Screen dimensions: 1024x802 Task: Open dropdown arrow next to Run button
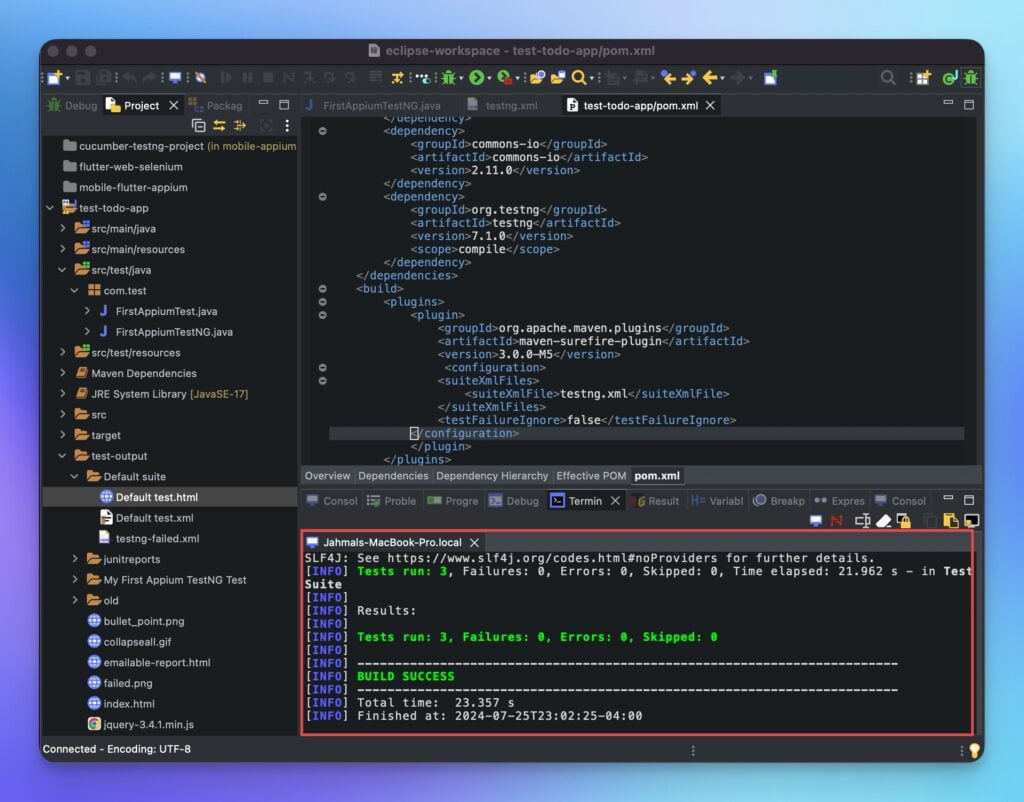(x=488, y=79)
